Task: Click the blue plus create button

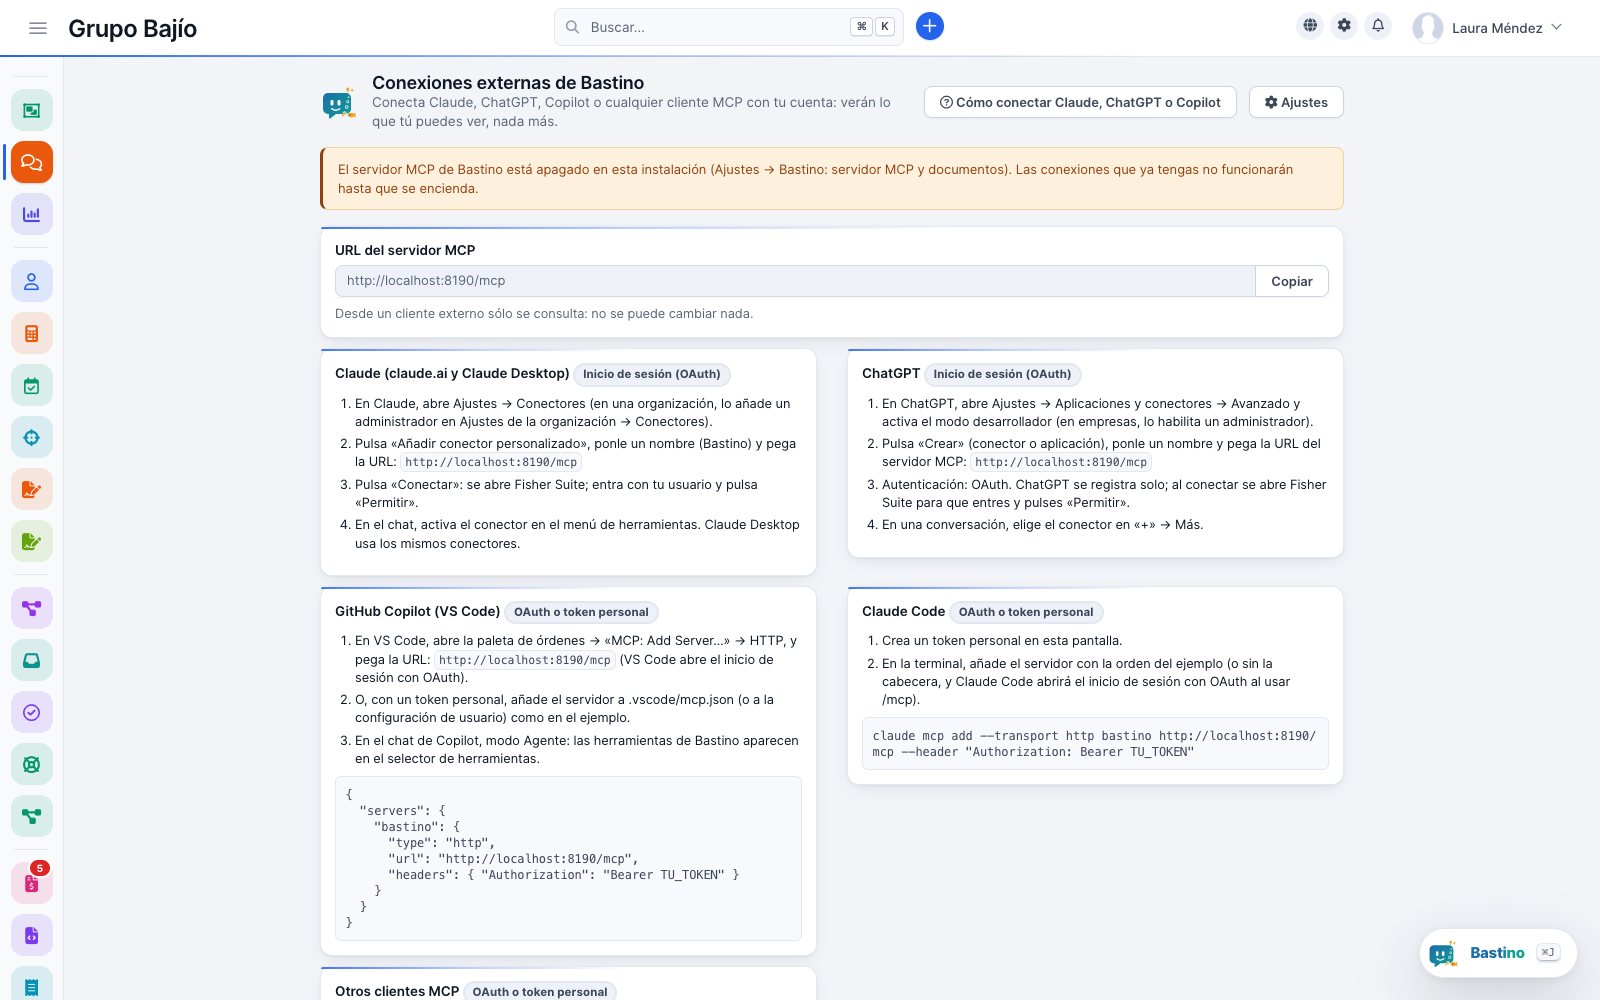Action: coord(930,27)
